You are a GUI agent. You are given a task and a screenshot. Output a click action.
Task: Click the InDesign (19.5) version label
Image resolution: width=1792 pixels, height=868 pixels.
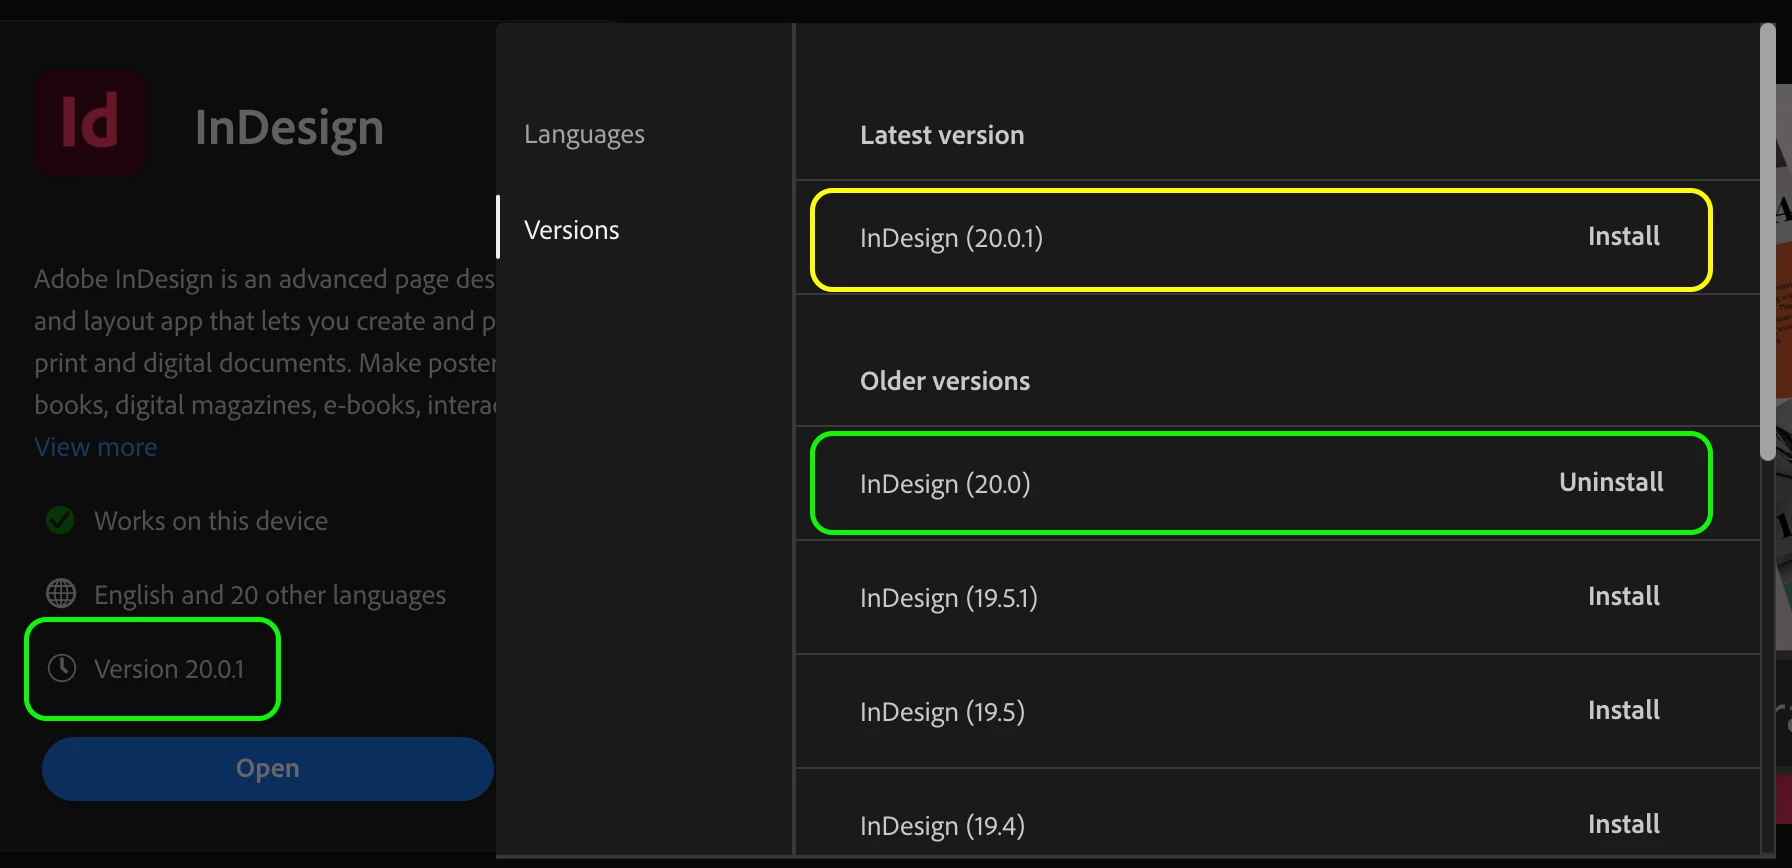(942, 712)
